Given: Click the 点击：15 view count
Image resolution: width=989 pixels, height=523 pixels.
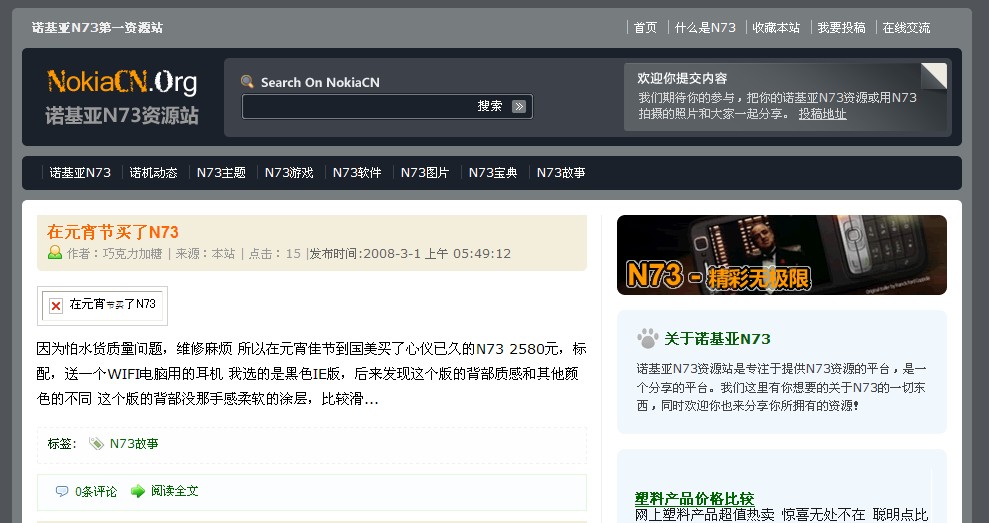Looking at the screenshot, I should [274, 254].
